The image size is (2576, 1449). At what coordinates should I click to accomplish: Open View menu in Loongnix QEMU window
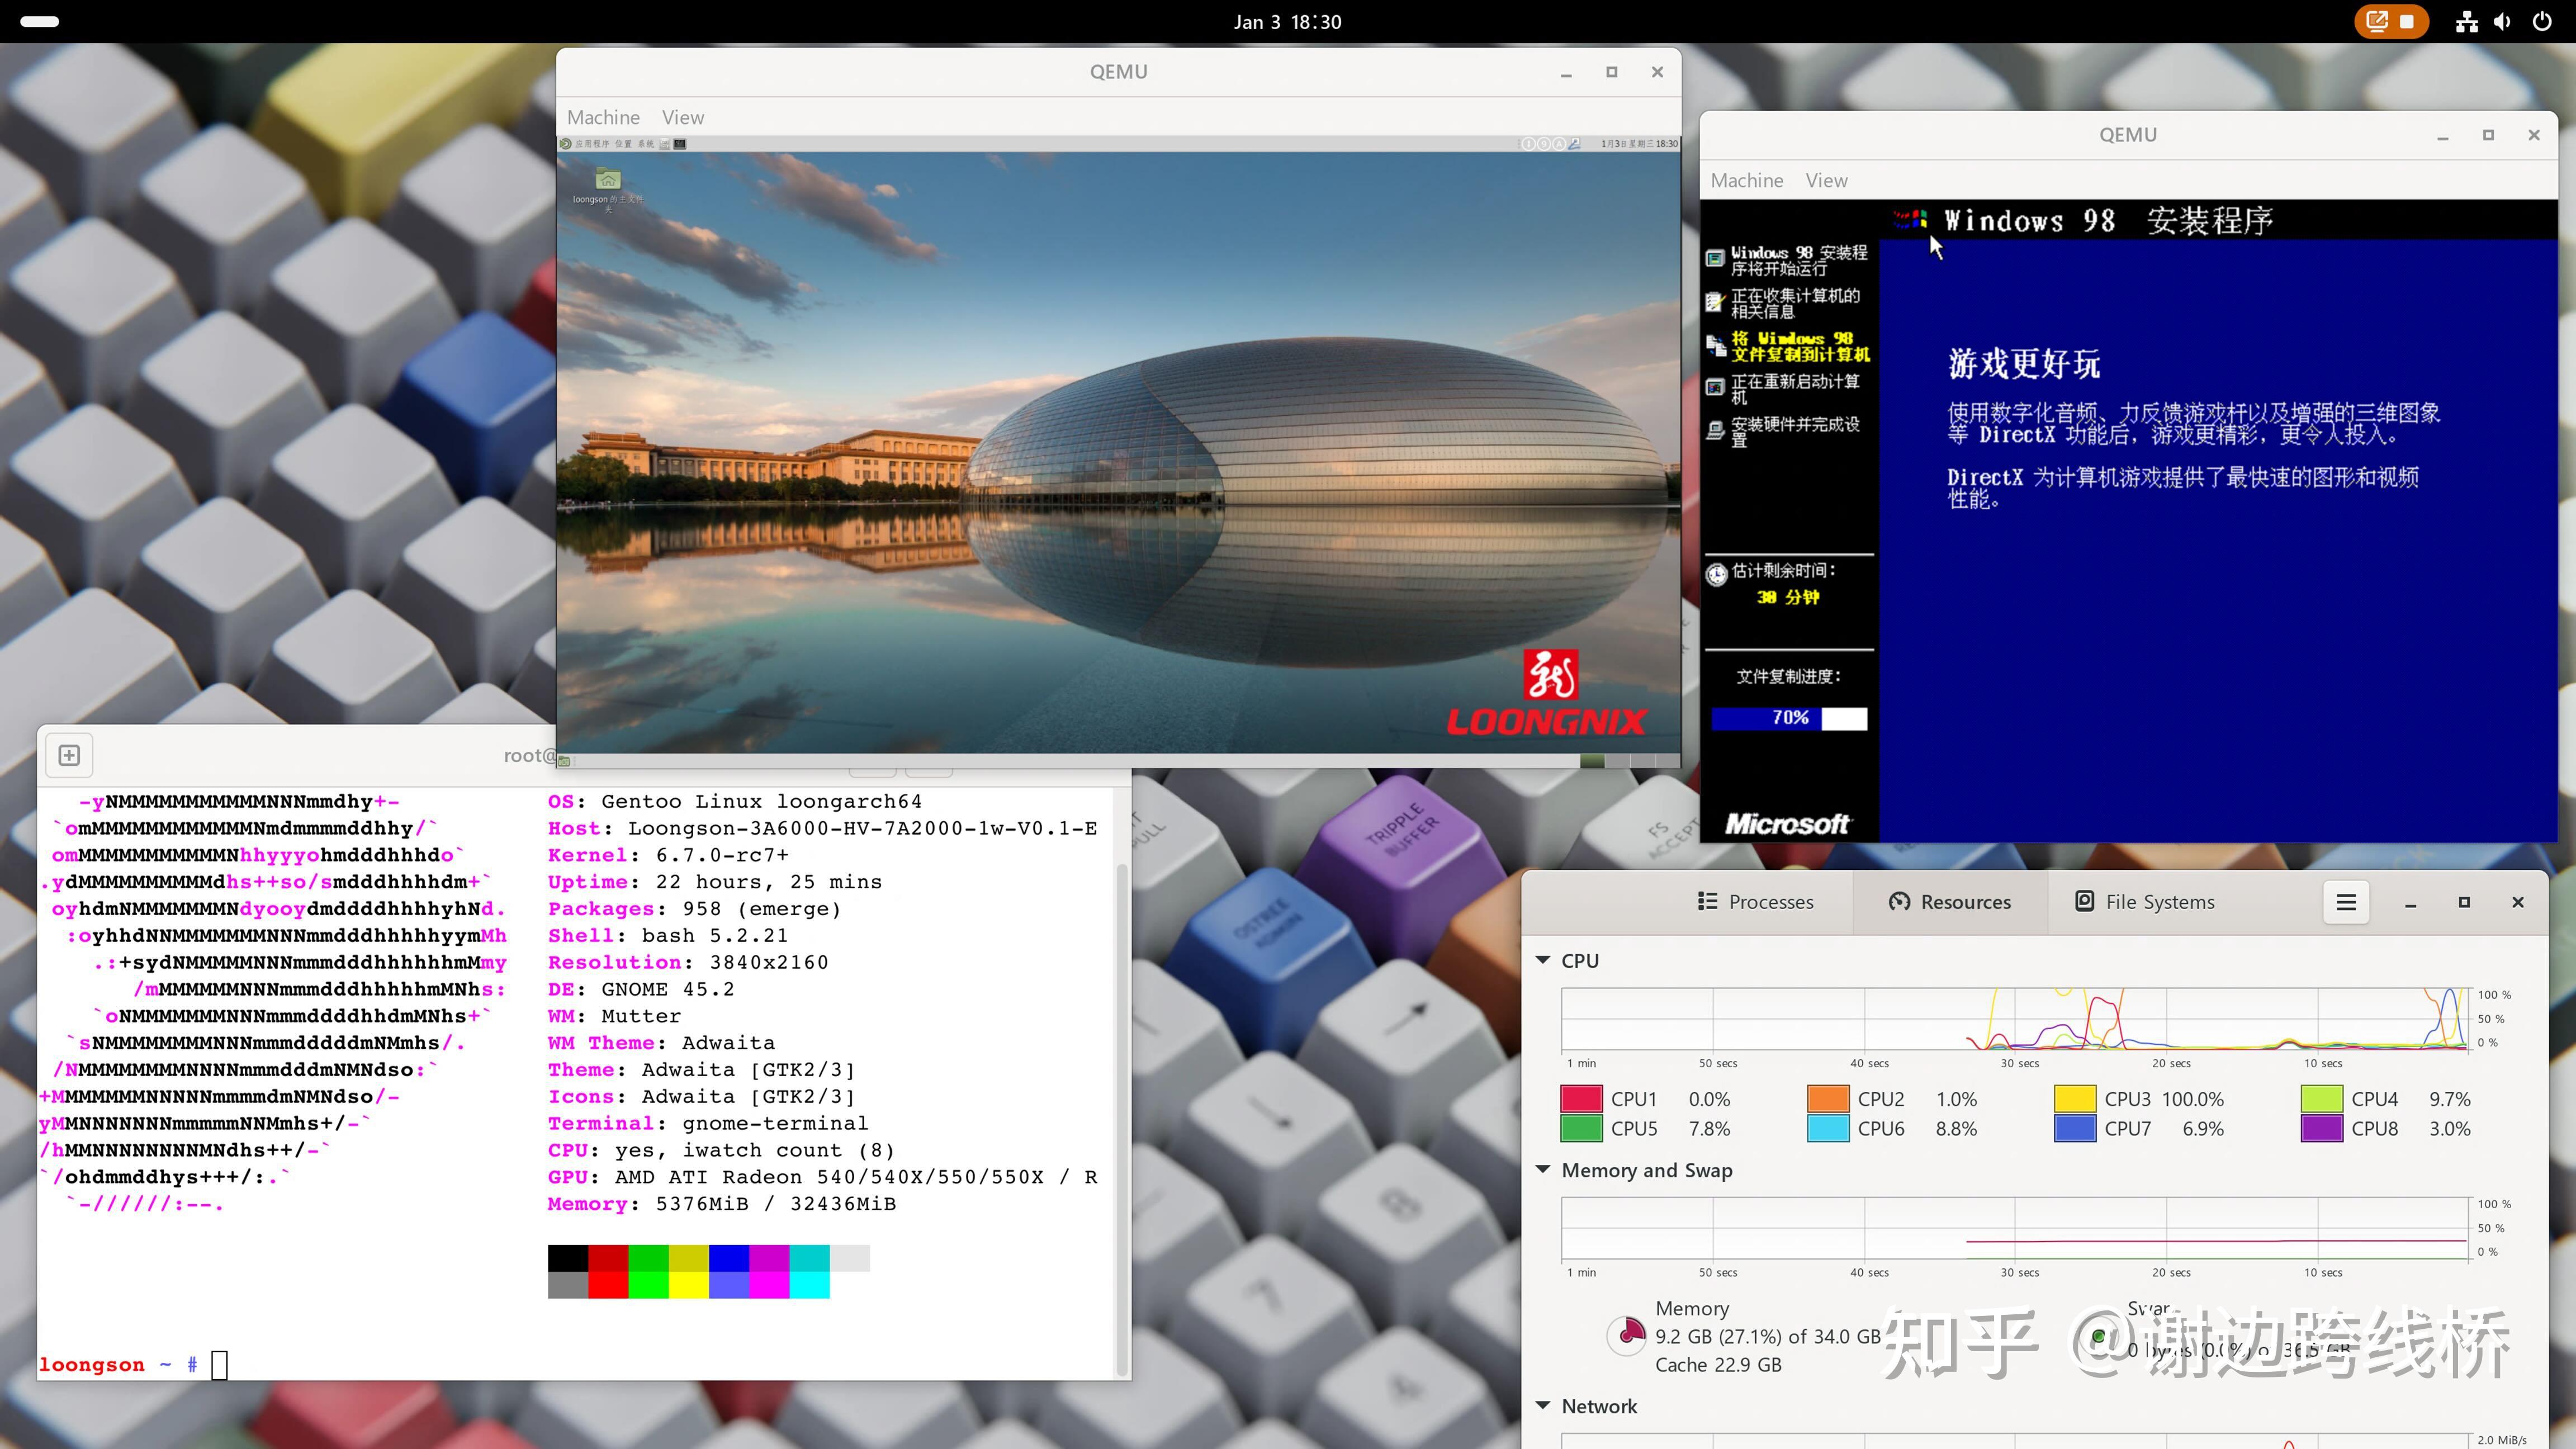pos(683,117)
